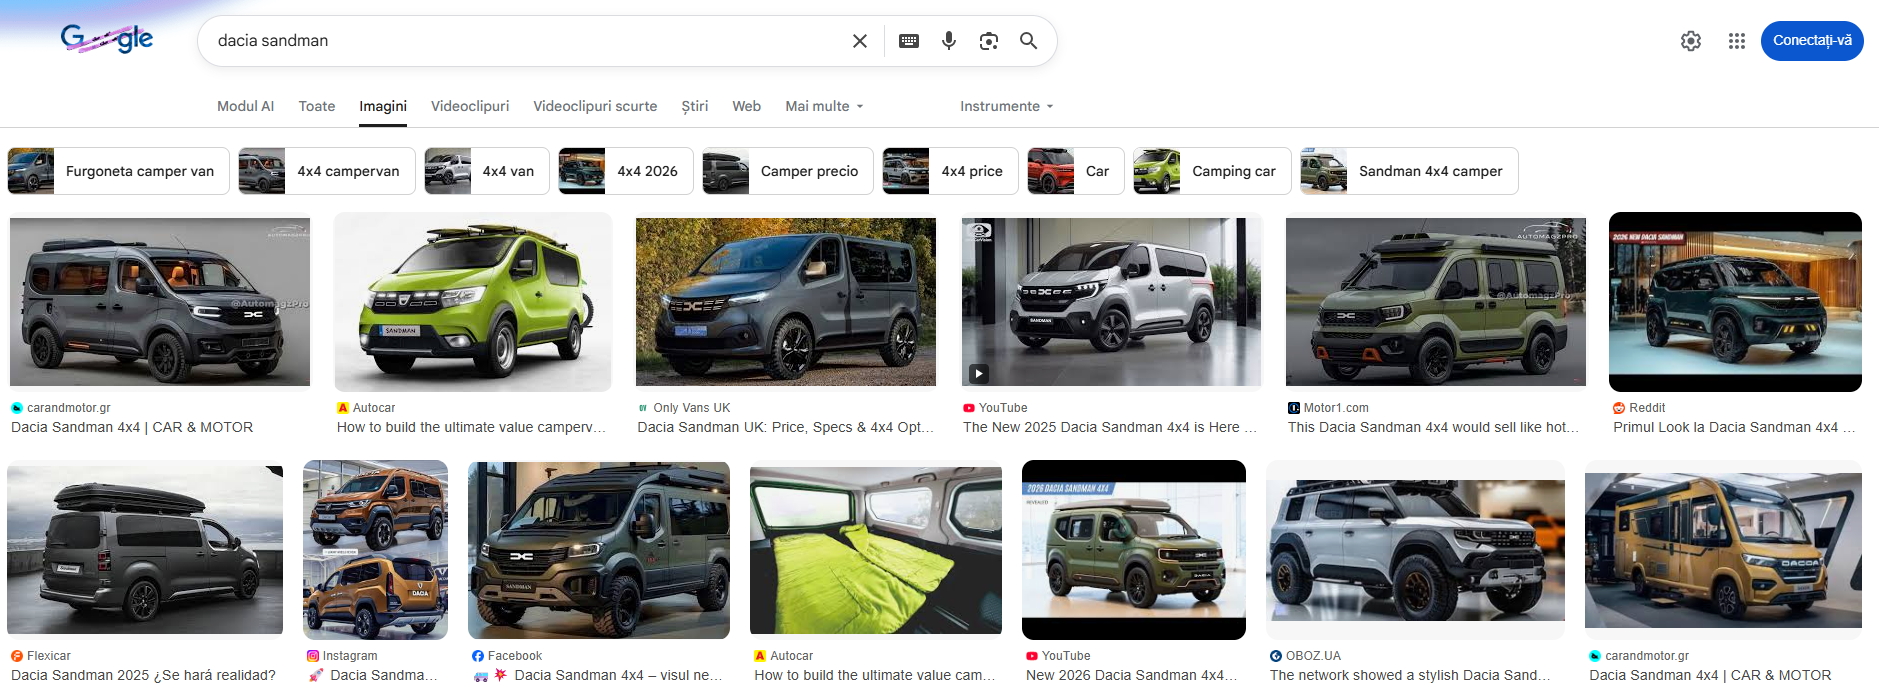
Task: Switch to the Videoclipuri tab
Action: pos(469,106)
